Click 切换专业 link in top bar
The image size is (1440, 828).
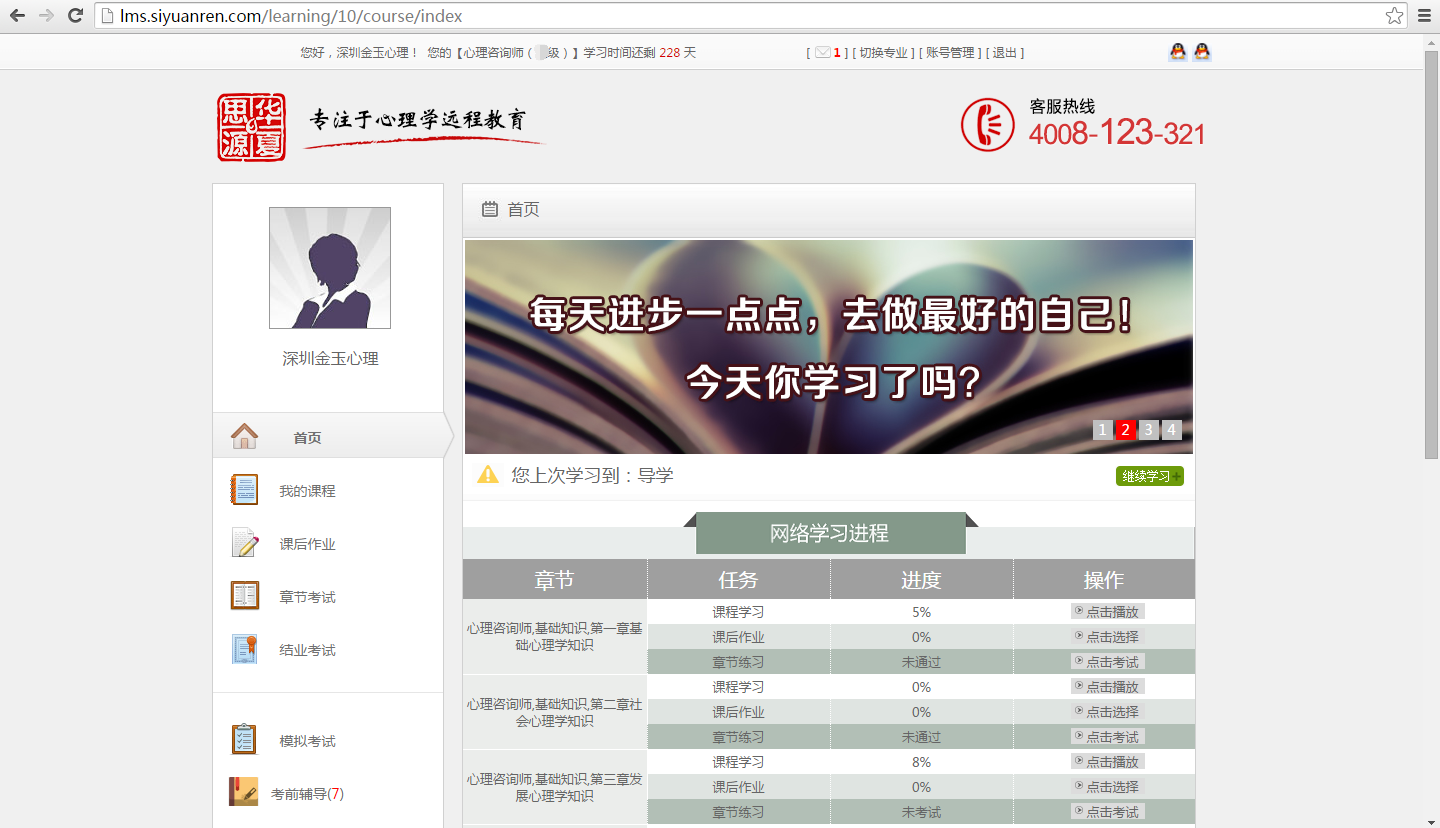(x=883, y=53)
